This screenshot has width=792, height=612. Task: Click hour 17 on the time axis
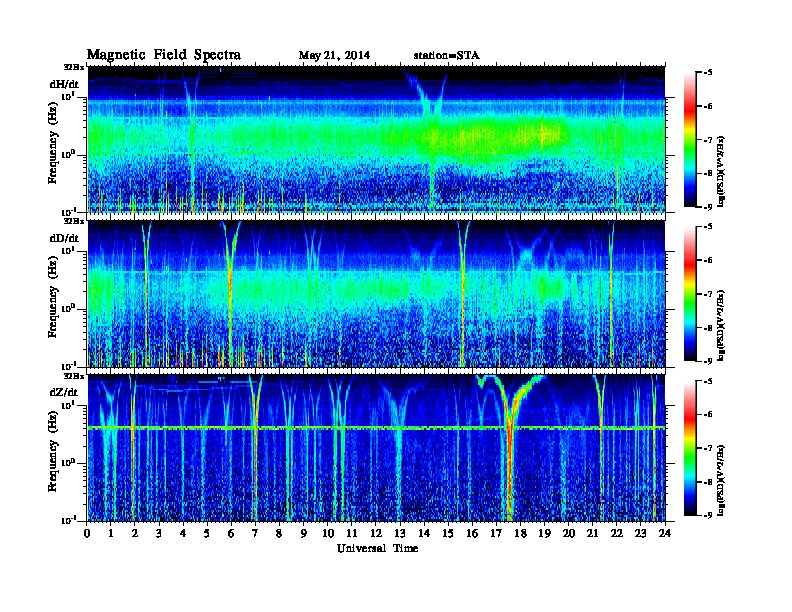[497, 533]
